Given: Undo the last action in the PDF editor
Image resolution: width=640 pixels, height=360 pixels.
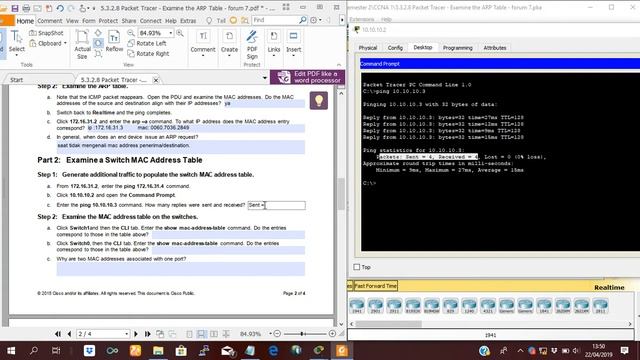Looking at the screenshot, I should (60, 8).
